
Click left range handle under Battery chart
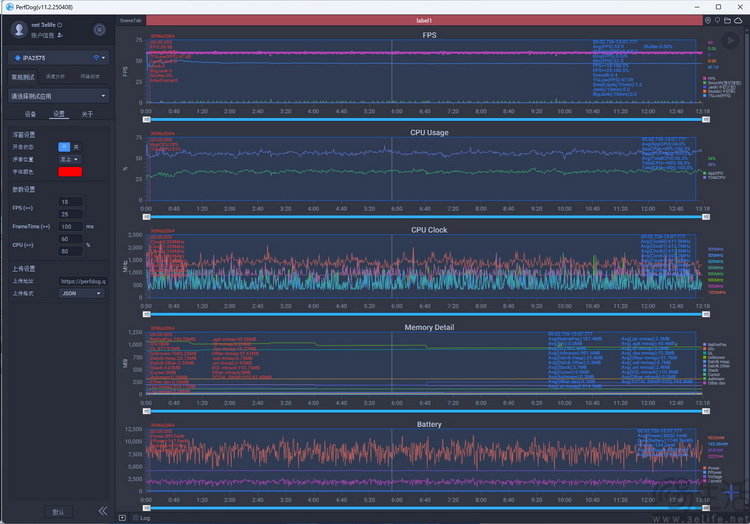147,508
